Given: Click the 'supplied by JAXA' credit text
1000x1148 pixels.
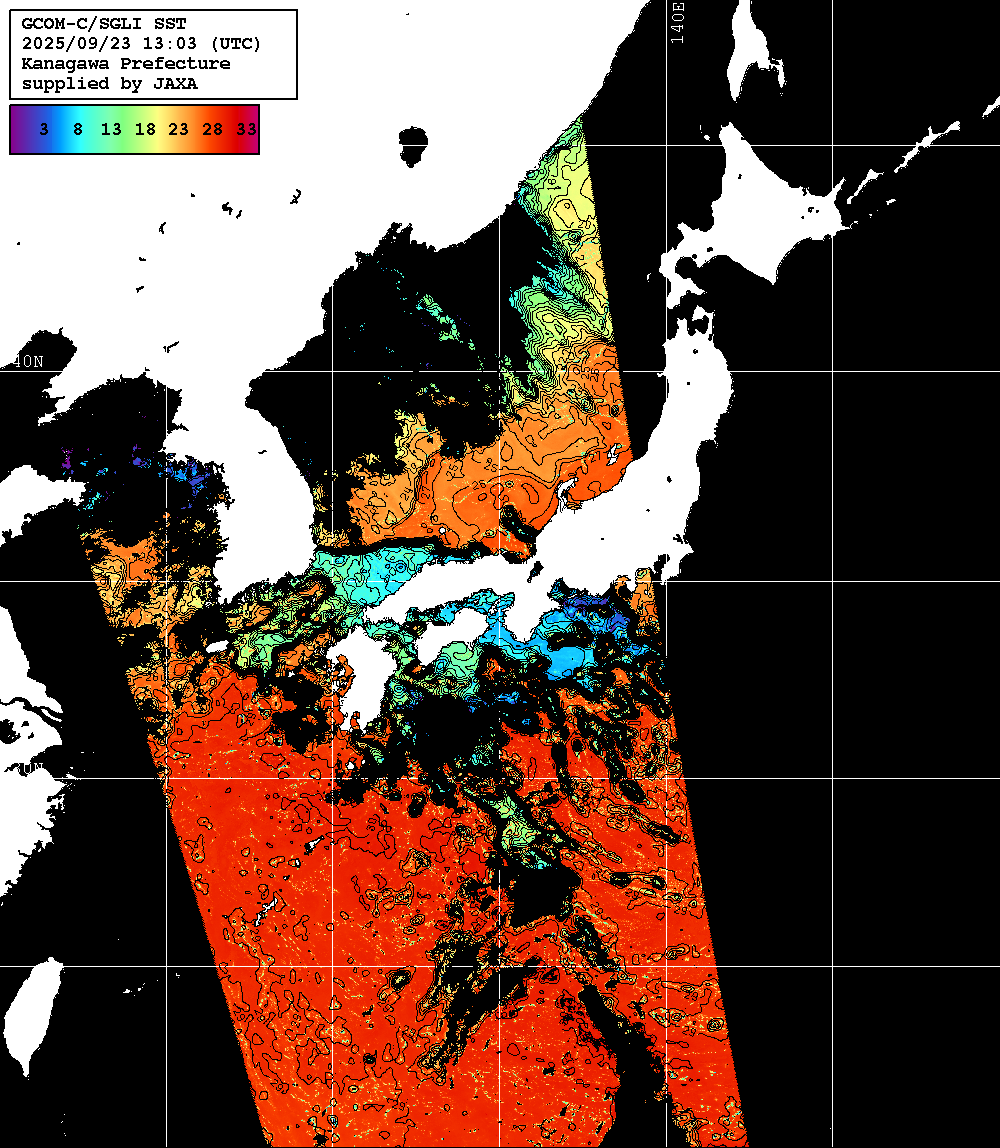Looking at the screenshot, I should [109, 84].
